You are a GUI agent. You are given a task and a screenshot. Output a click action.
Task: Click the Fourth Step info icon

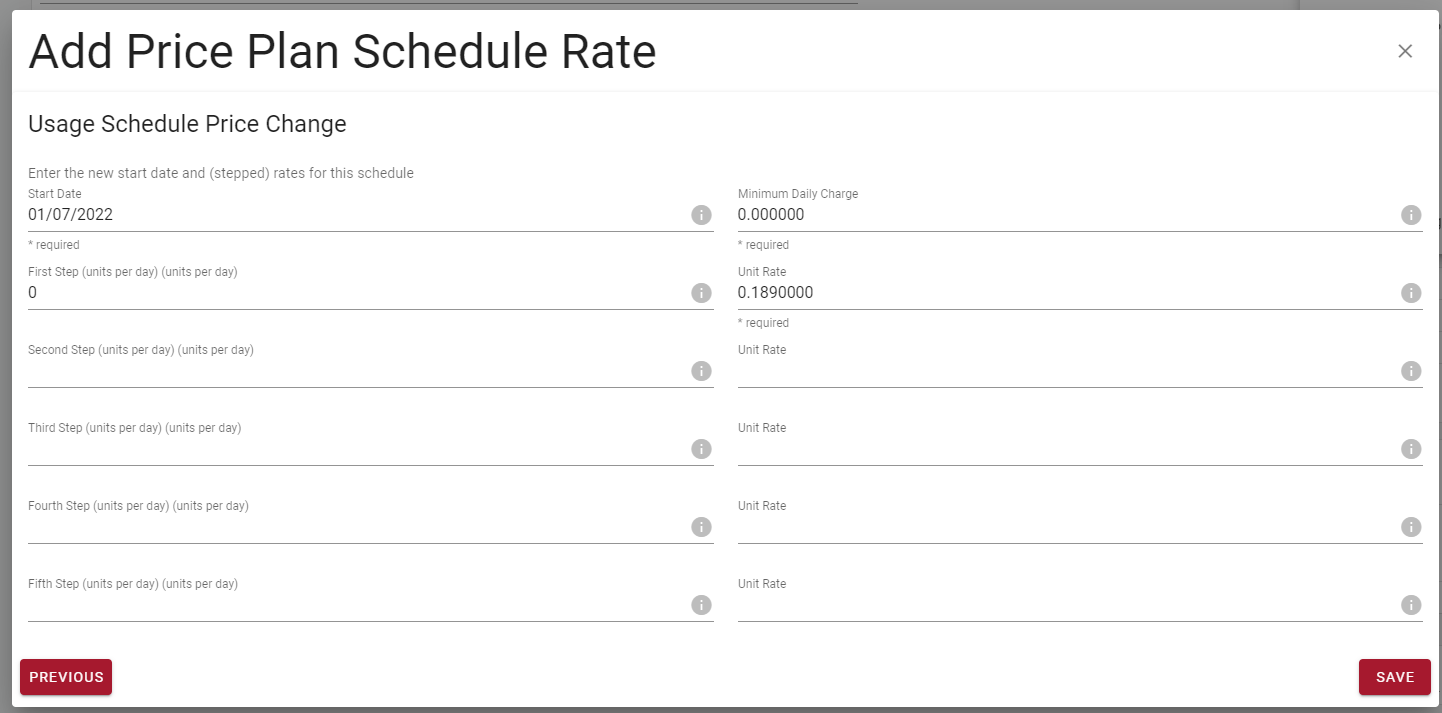701,527
